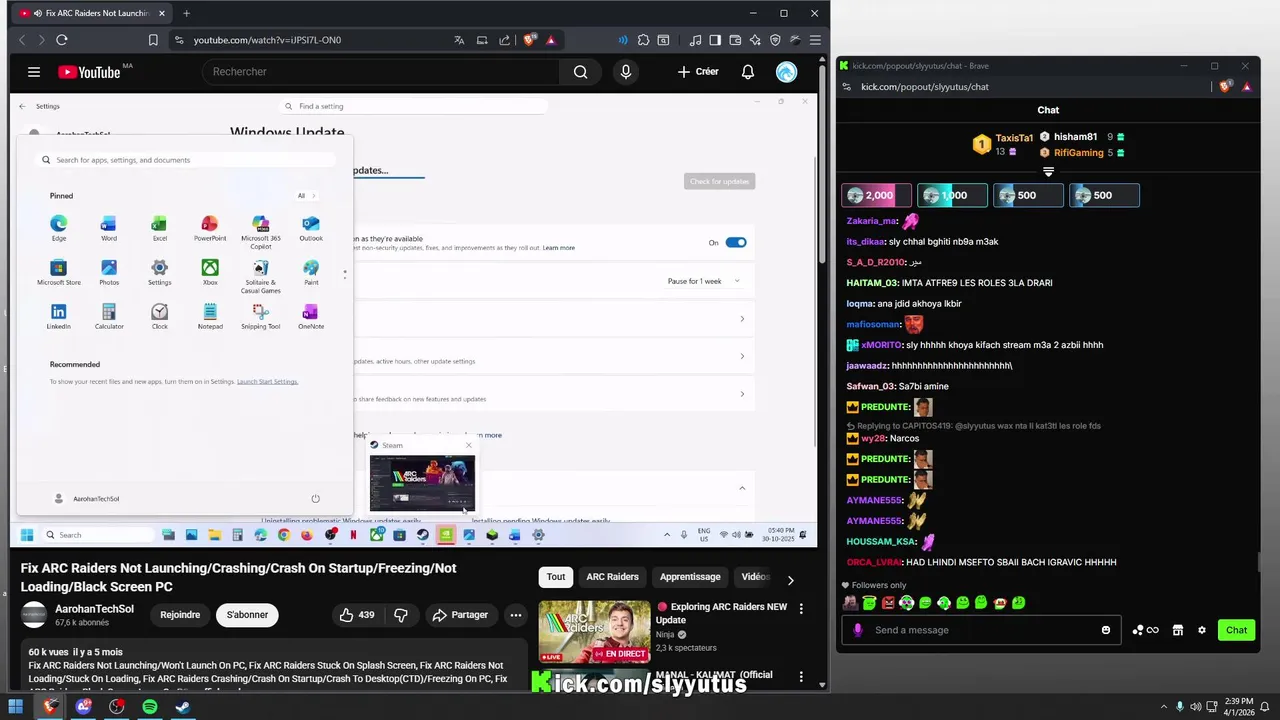The width and height of the screenshot is (1280, 720).
Task: Click the 2,000 points gift option
Action: point(877,195)
